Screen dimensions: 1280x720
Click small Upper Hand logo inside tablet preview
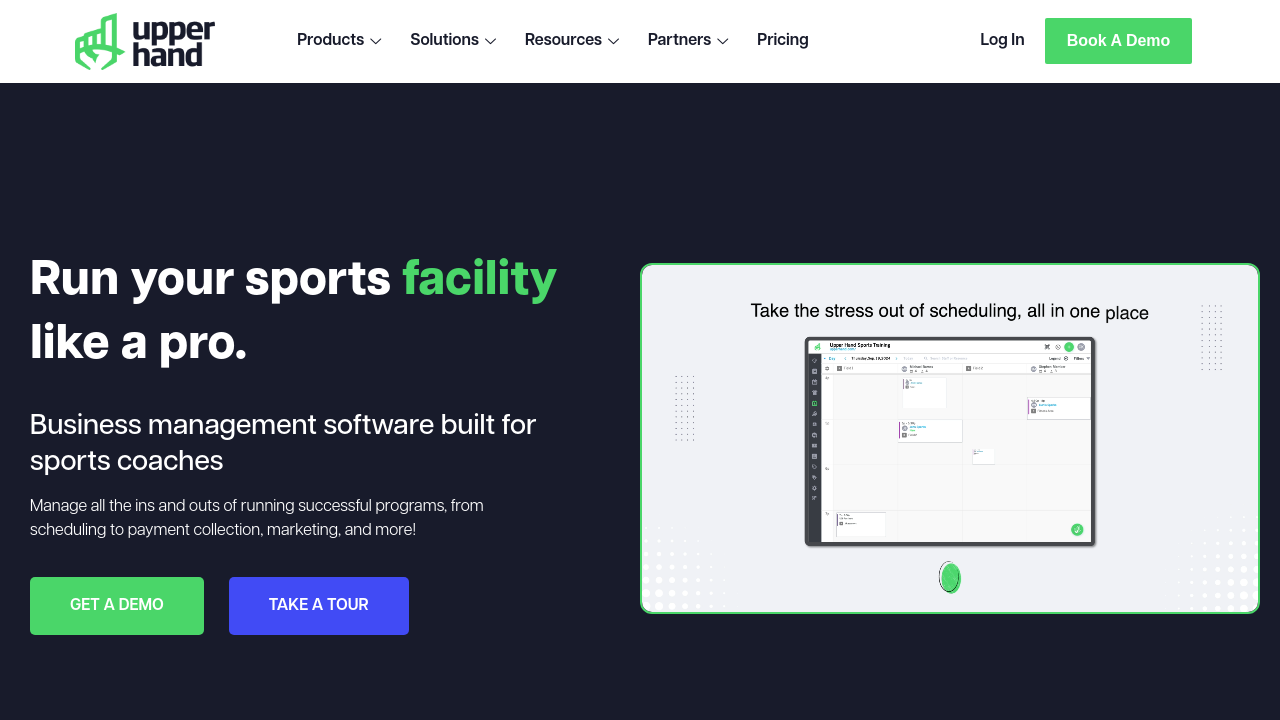pos(817,347)
